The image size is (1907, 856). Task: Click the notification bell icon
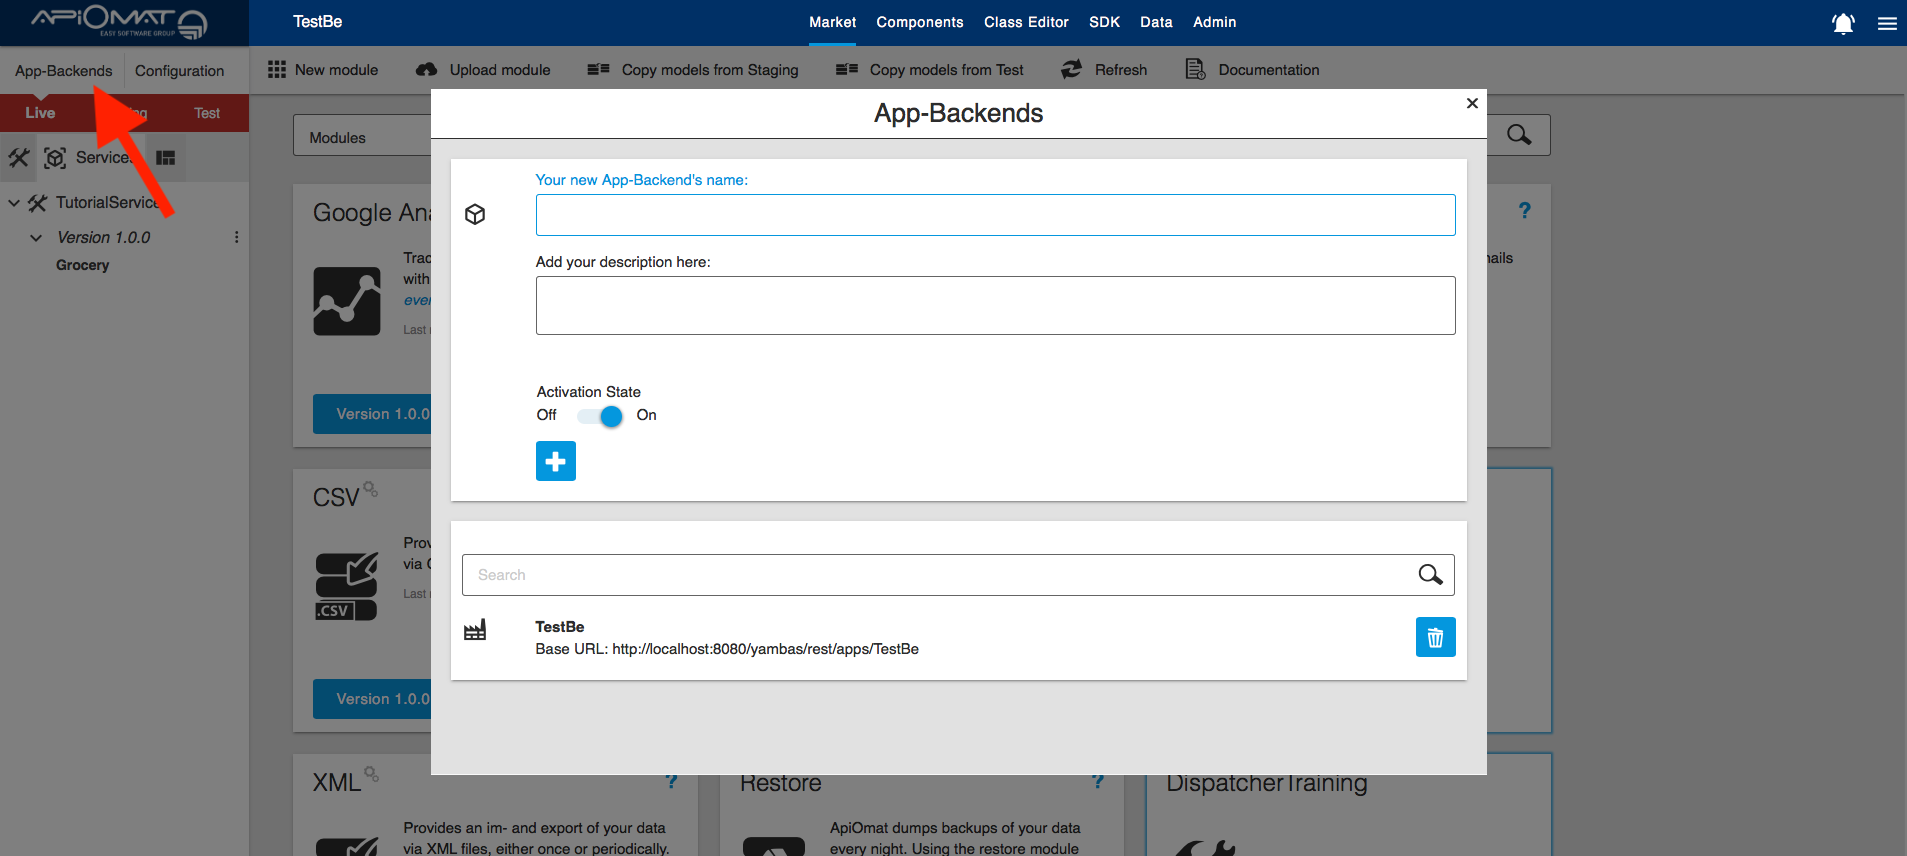(1842, 23)
